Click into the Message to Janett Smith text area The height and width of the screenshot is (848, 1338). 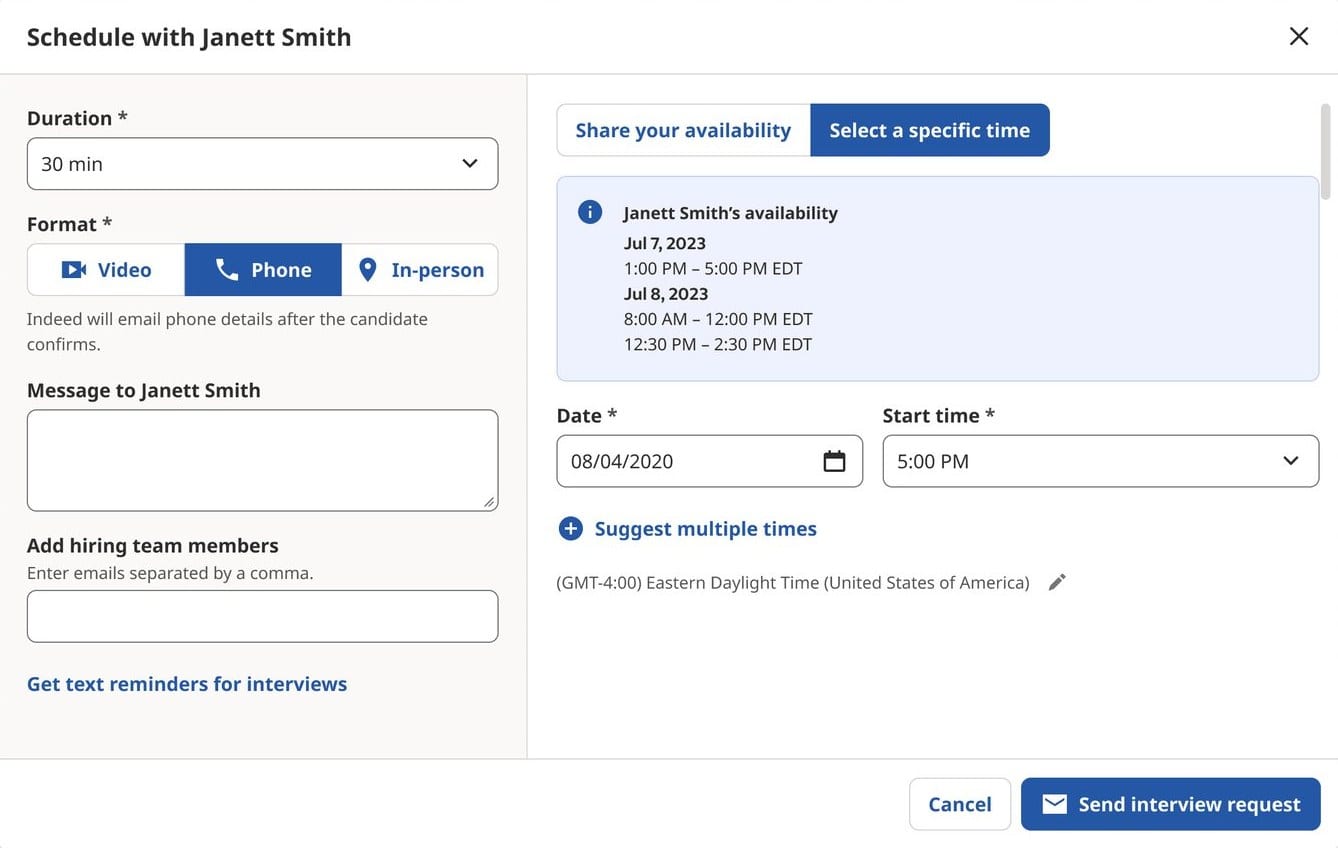(262, 460)
